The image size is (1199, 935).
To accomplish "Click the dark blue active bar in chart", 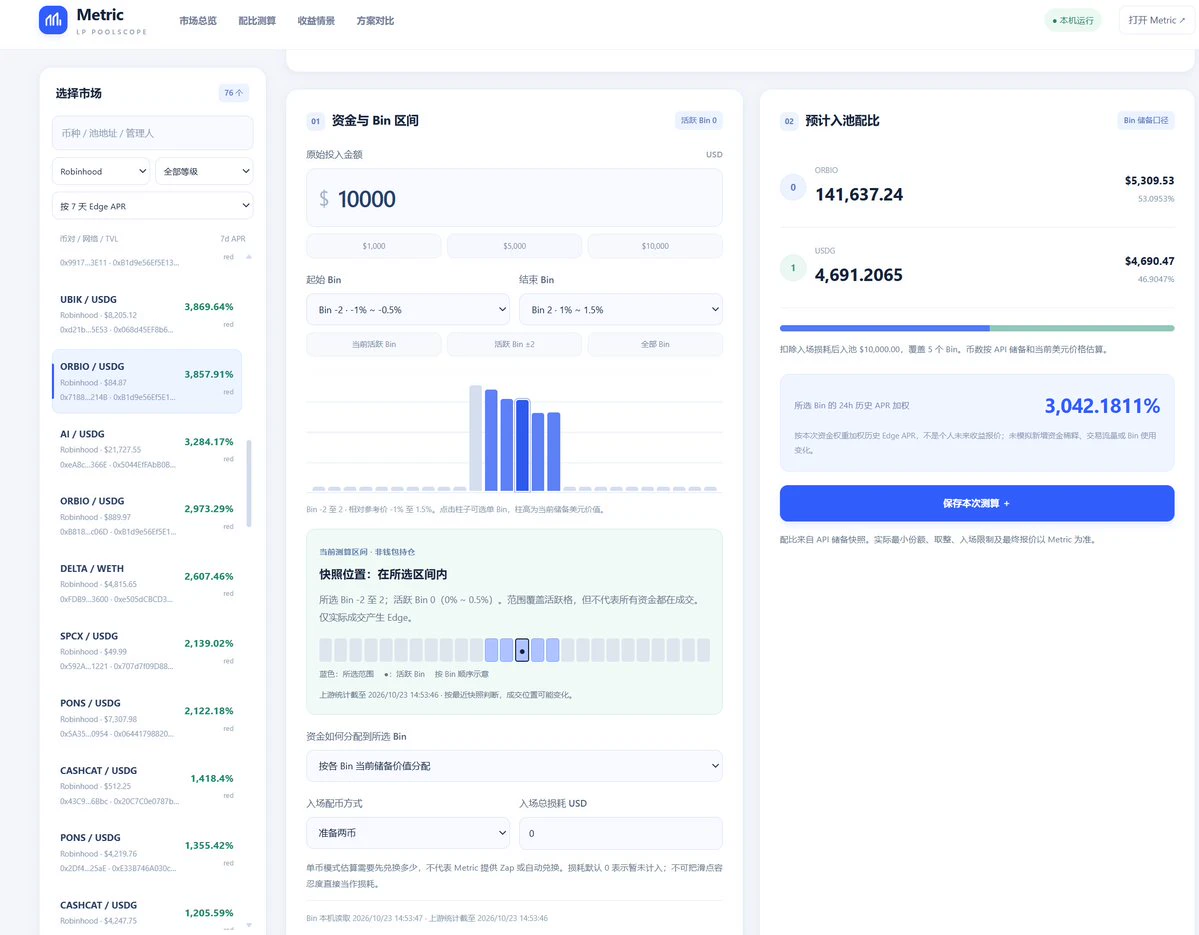I will [x=522, y=444].
